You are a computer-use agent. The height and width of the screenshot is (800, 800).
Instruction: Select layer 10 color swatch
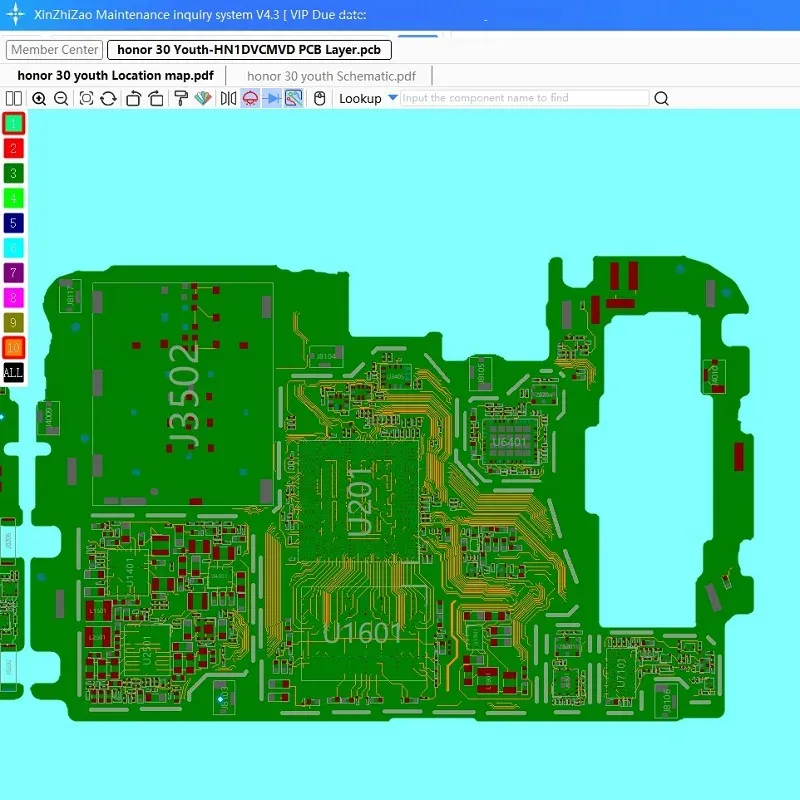(13, 347)
